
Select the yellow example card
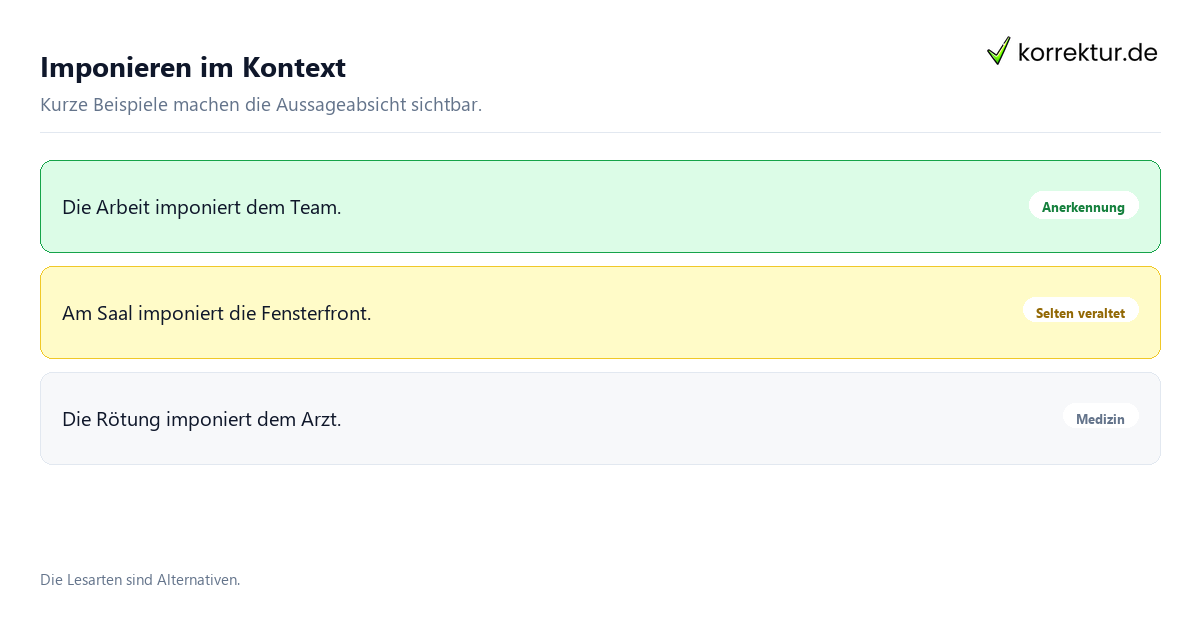coord(600,313)
